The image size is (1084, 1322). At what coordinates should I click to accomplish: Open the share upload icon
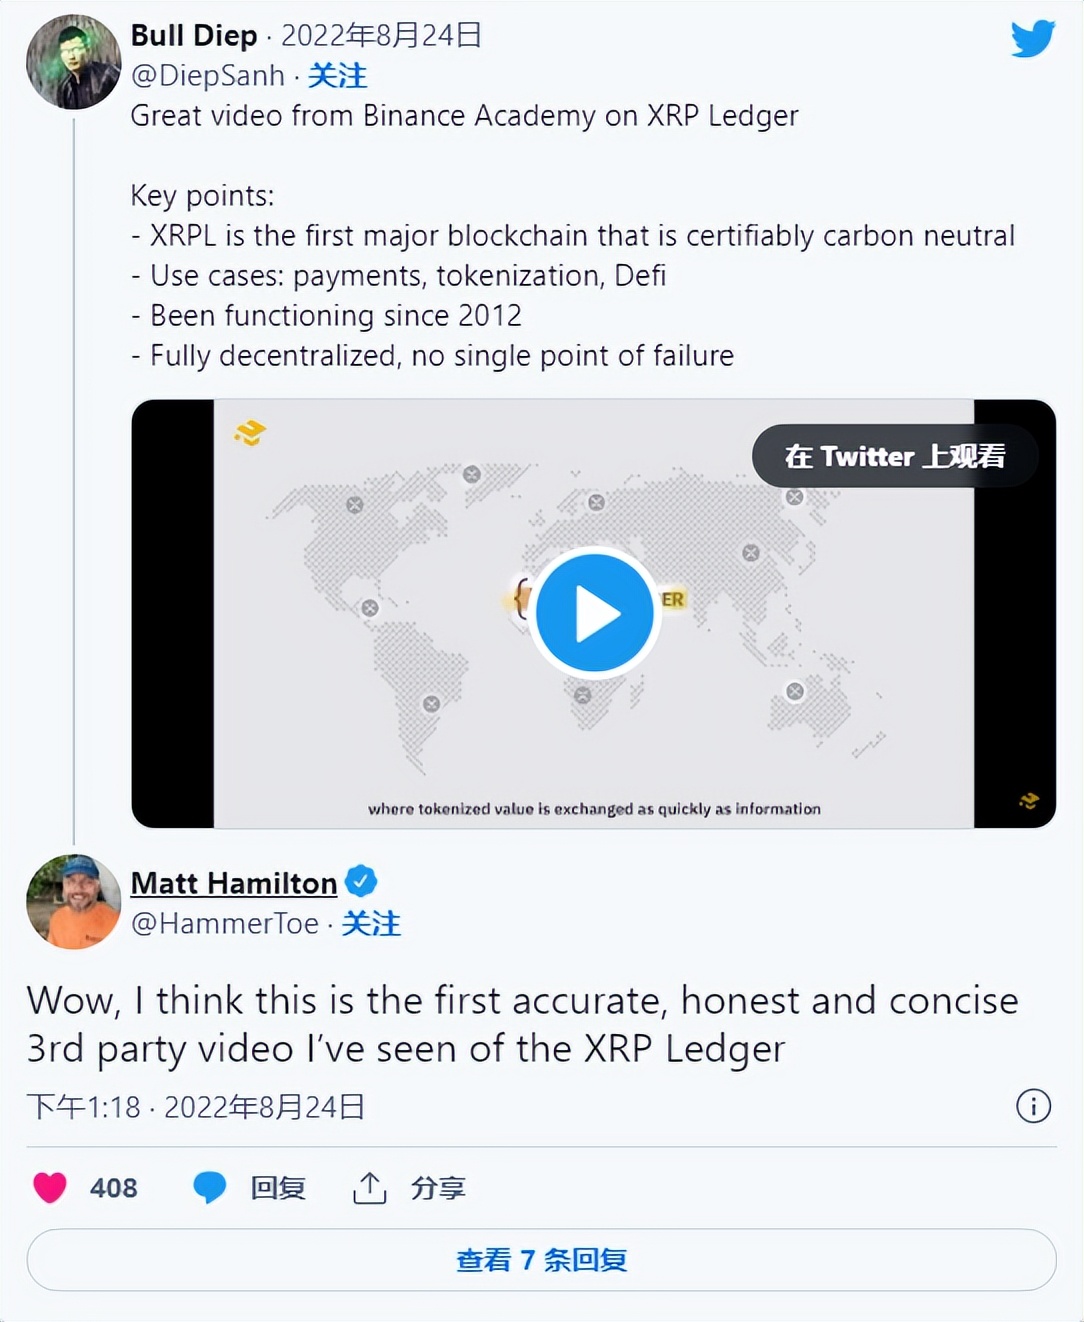(370, 1188)
